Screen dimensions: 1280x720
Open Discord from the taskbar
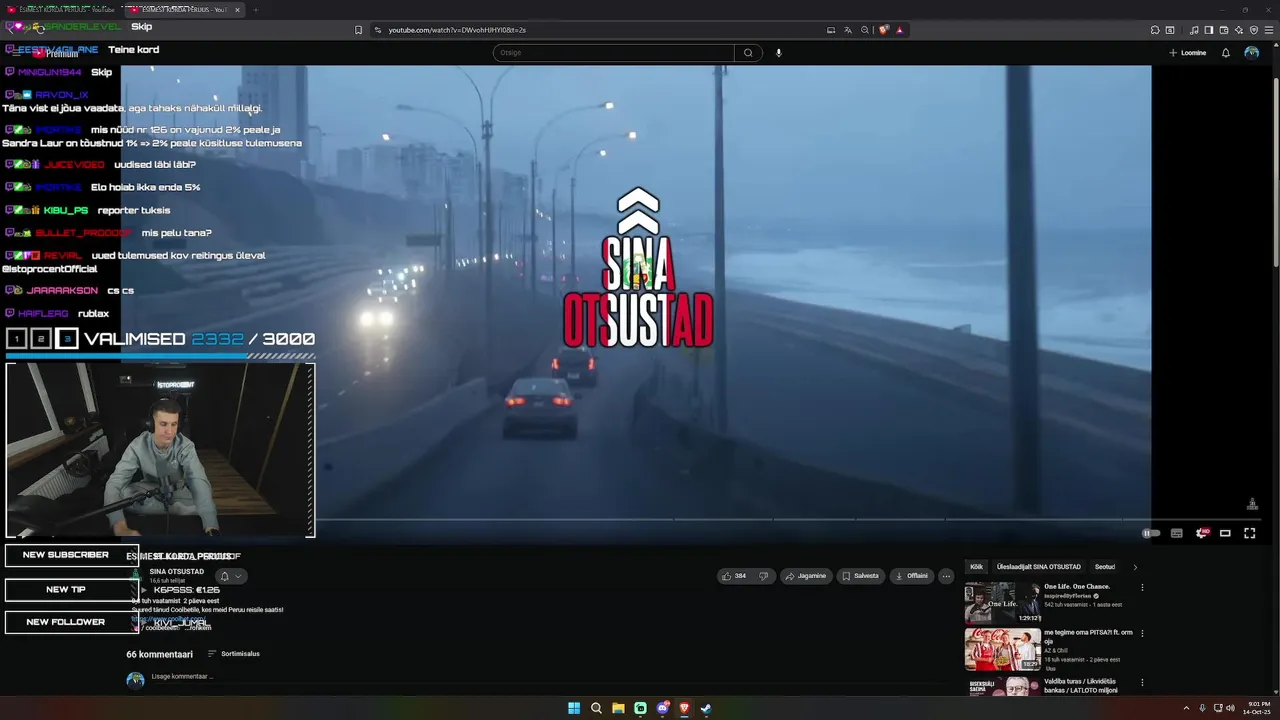tap(662, 708)
